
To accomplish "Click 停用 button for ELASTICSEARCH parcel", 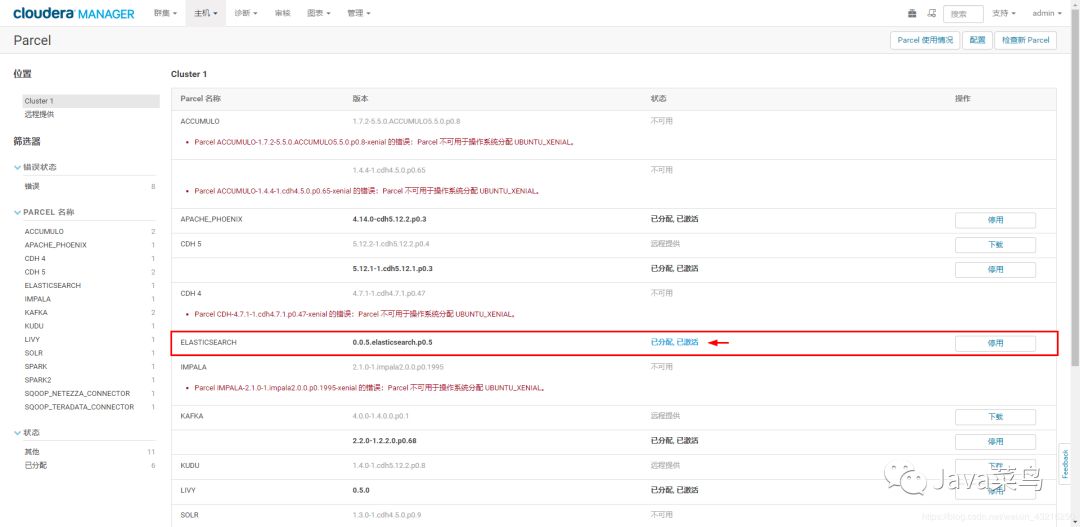I will tap(995, 343).
